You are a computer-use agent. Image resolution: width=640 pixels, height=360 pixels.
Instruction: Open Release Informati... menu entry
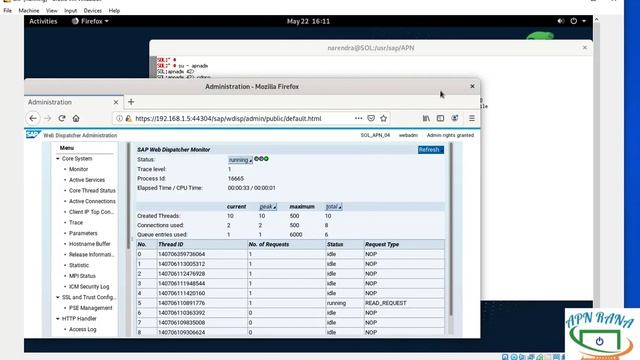pos(91,255)
